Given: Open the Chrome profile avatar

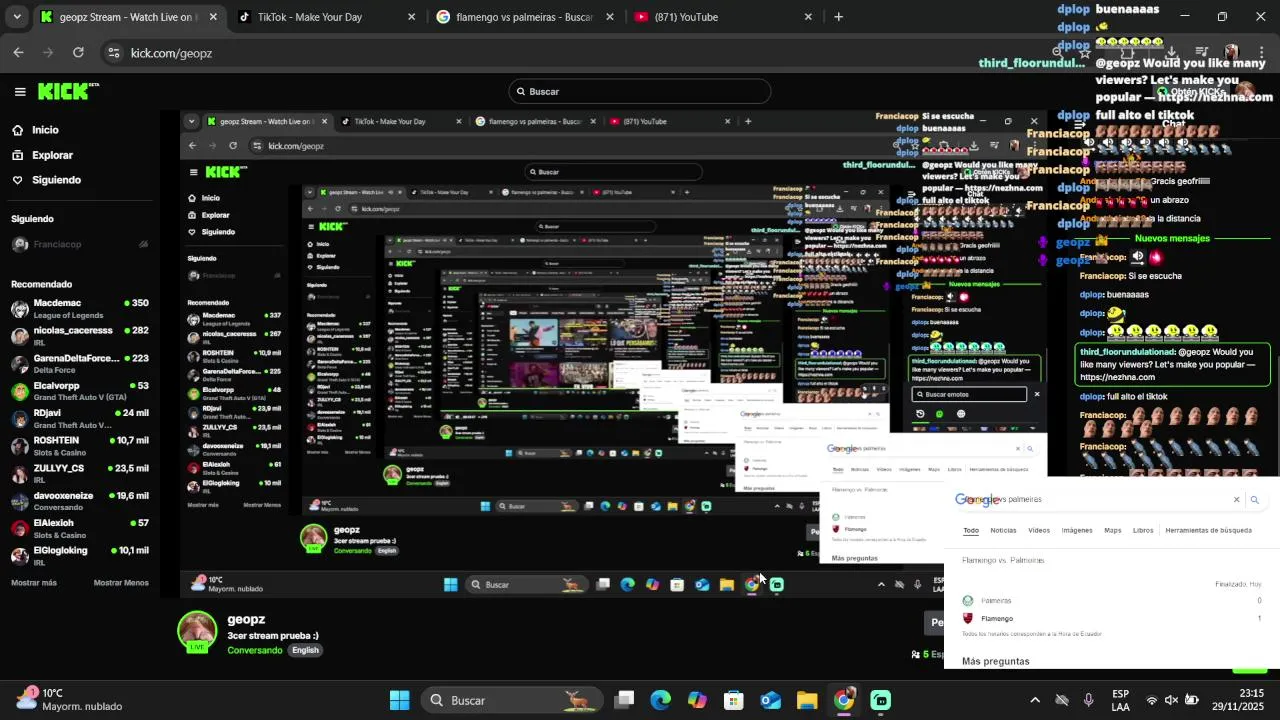Looking at the screenshot, I should click(x=1231, y=53).
